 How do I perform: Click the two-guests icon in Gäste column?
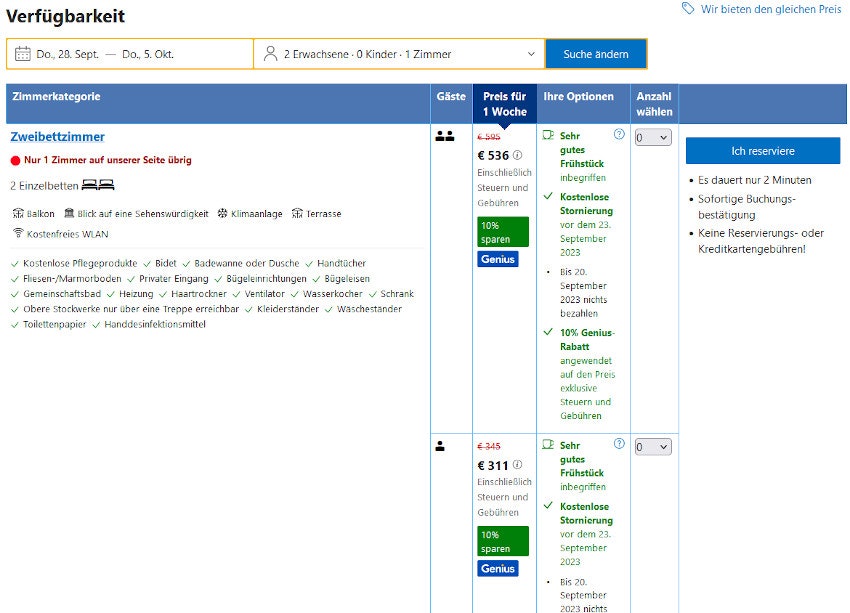point(445,136)
